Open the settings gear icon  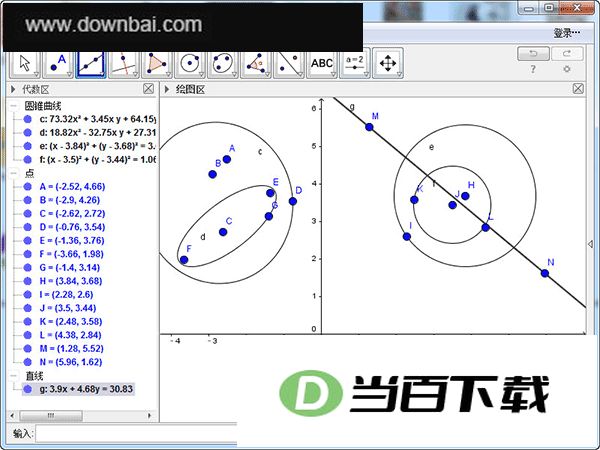pos(567,69)
